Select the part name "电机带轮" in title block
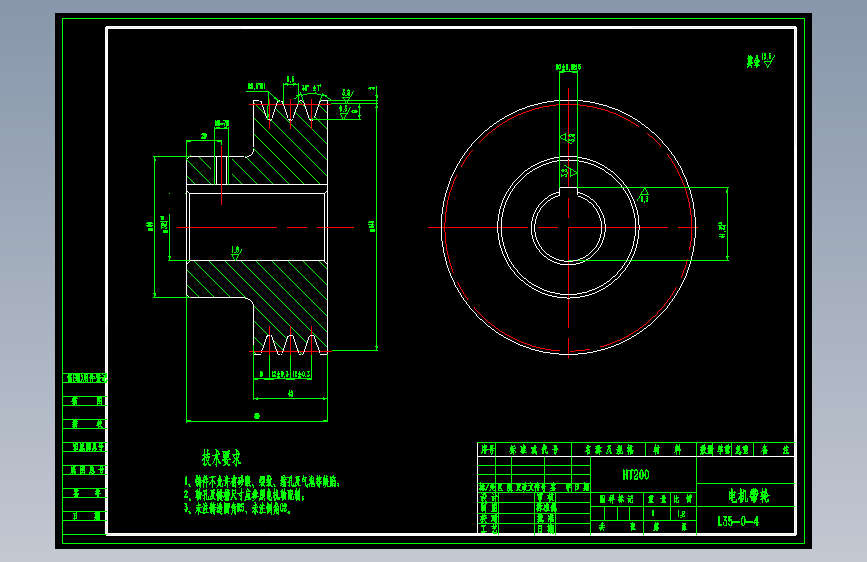Image resolution: width=867 pixels, height=562 pixels. (748, 496)
